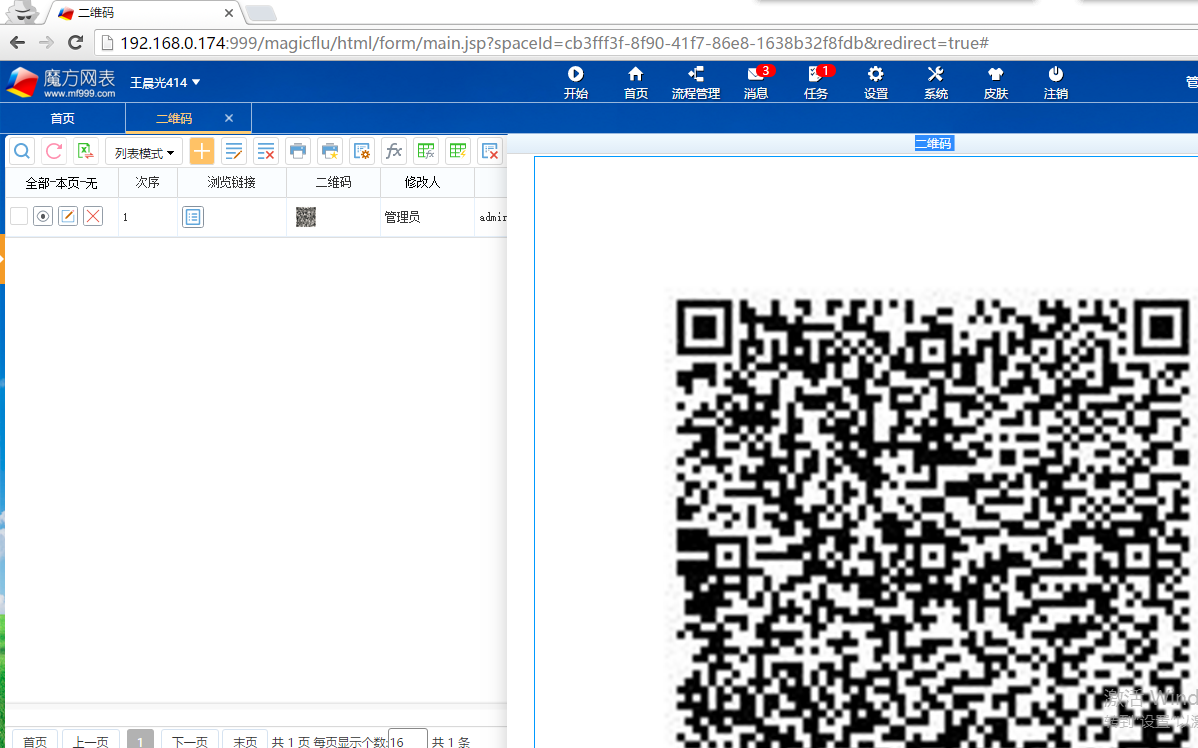The width and height of the screenshot is (1198, 748).
Task: Open the 开始 start menu item
Action: (576, 83)
